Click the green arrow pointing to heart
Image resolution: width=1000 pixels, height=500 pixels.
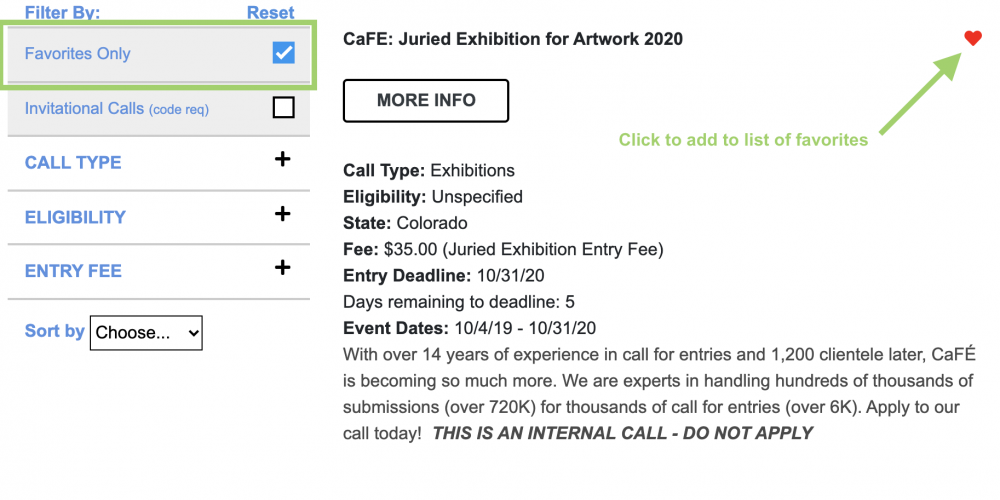coord(920,94)
